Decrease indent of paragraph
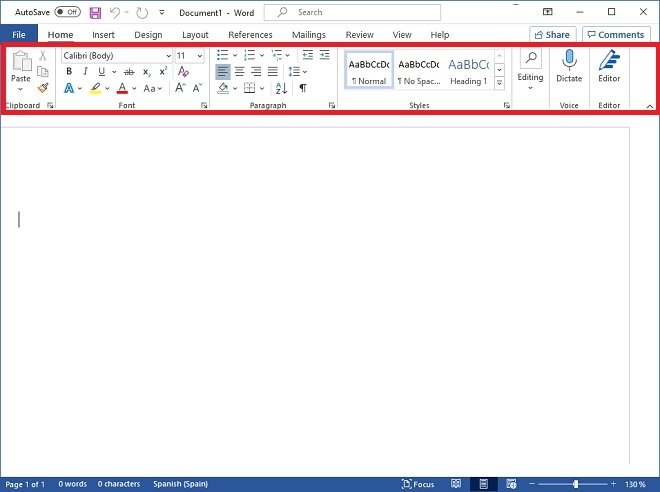Viewport: 660px width, 492px height. pos(308,55)
